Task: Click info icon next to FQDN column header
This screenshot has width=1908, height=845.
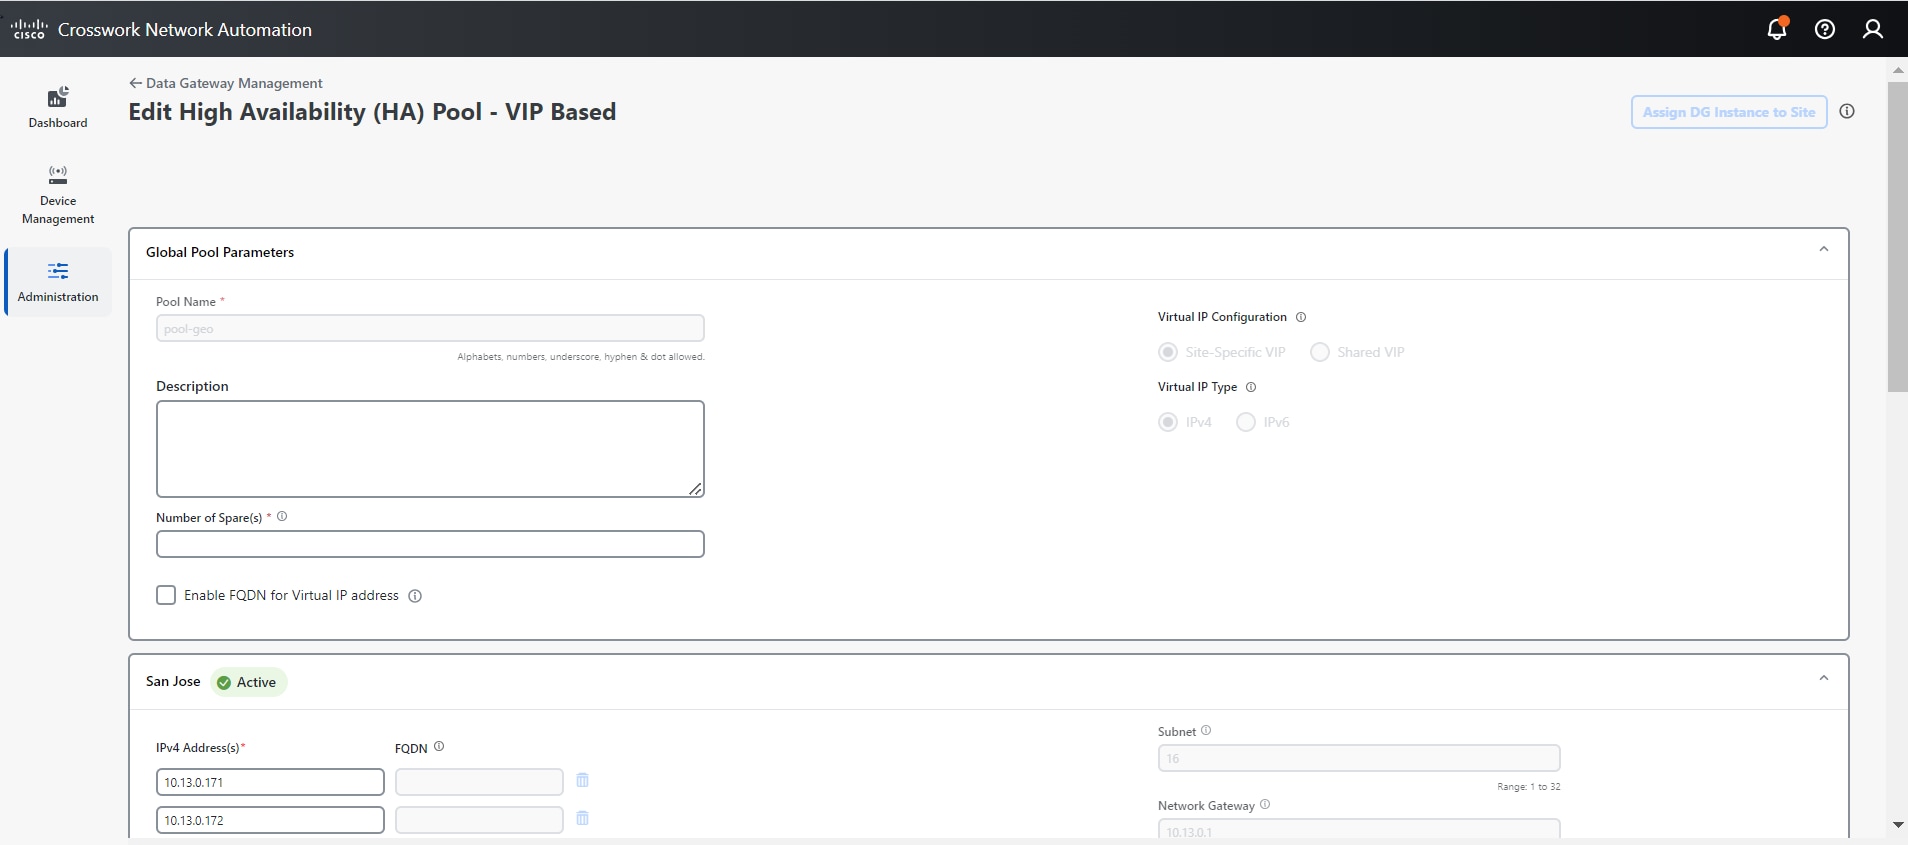Action: tap(439, 747)
